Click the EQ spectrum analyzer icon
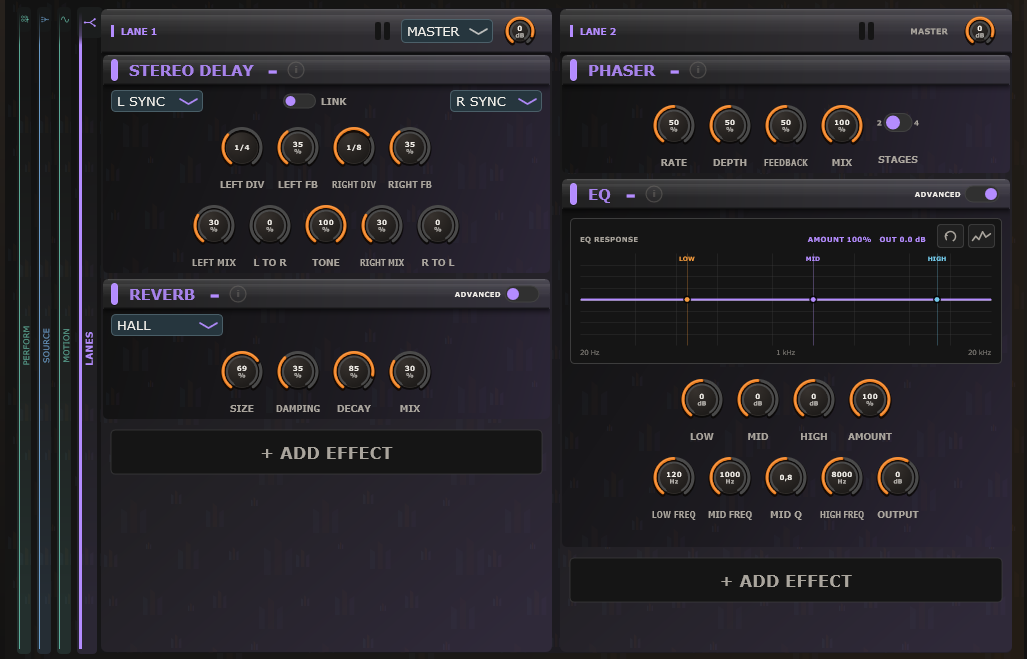This screenshot has width=1027, height=659. click(981, 236)
